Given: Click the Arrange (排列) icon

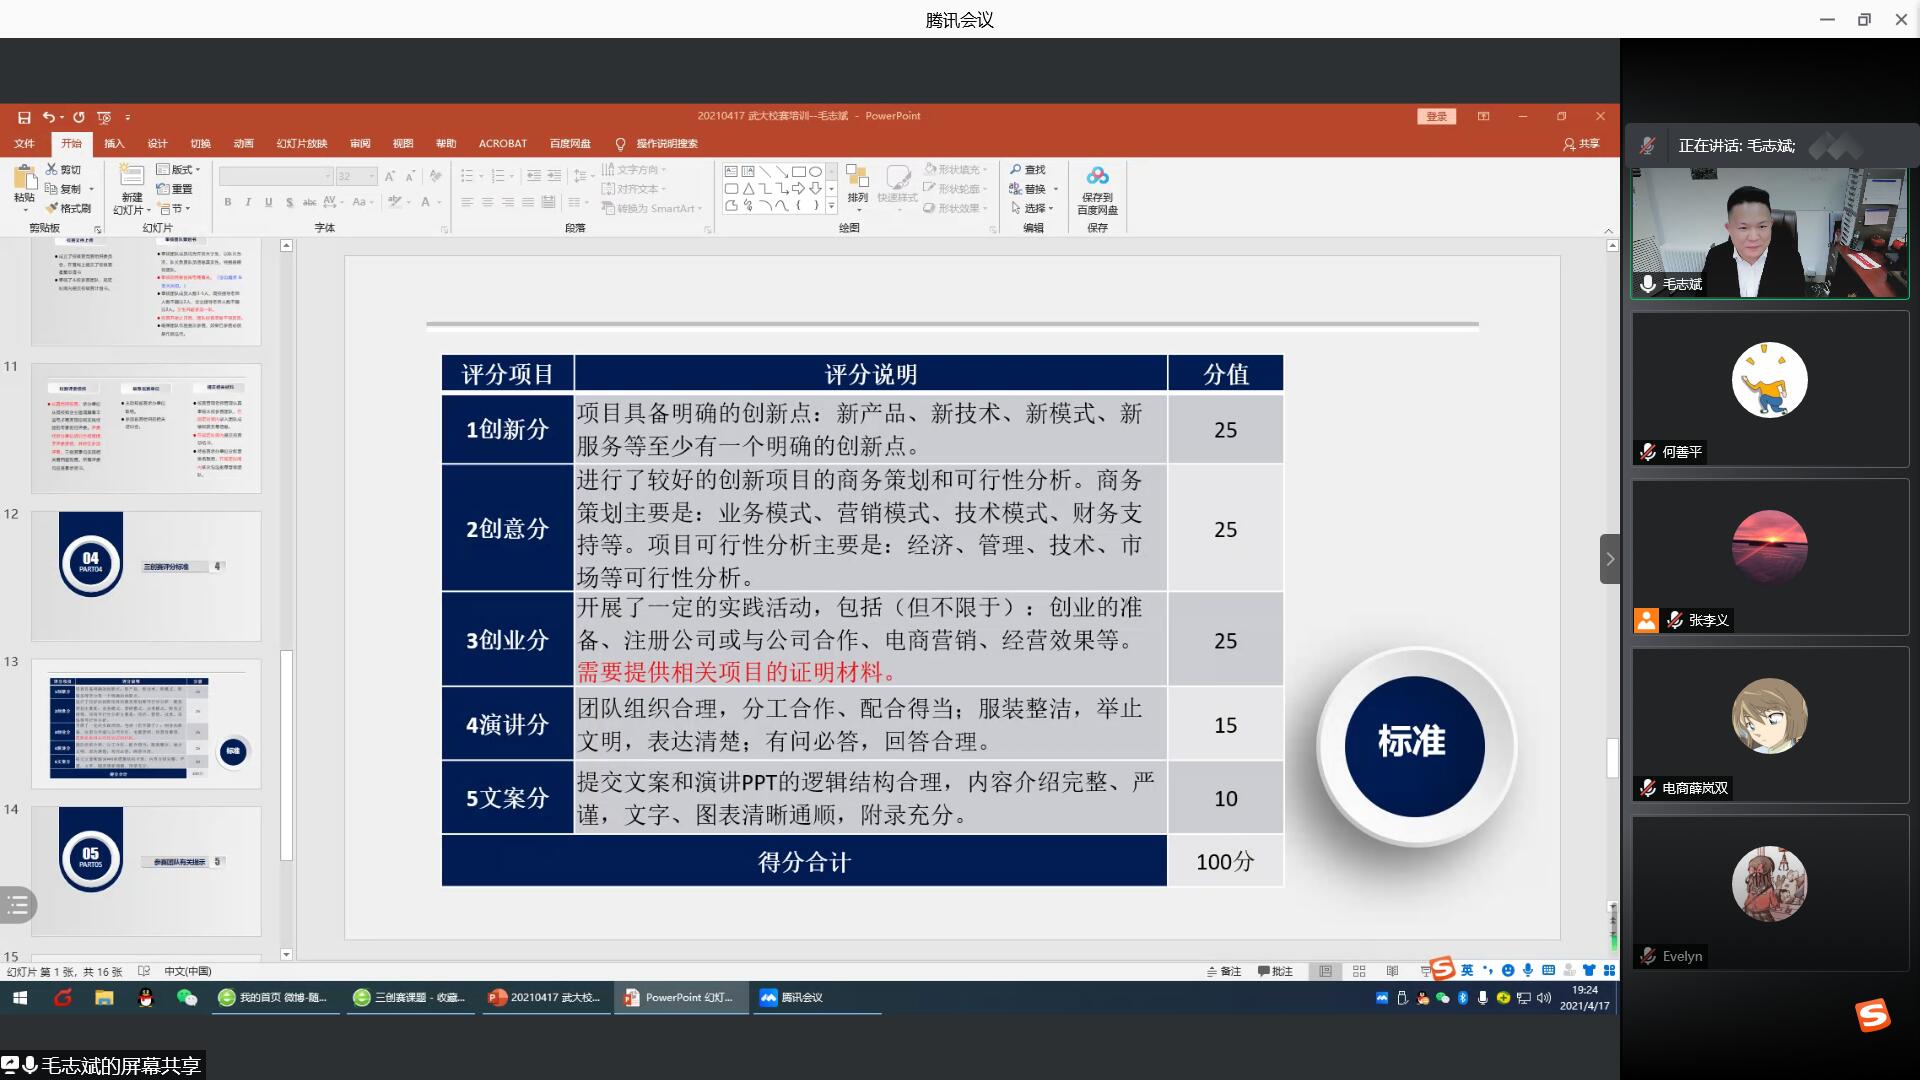Looking at the screenshot, I should (857, 177).
